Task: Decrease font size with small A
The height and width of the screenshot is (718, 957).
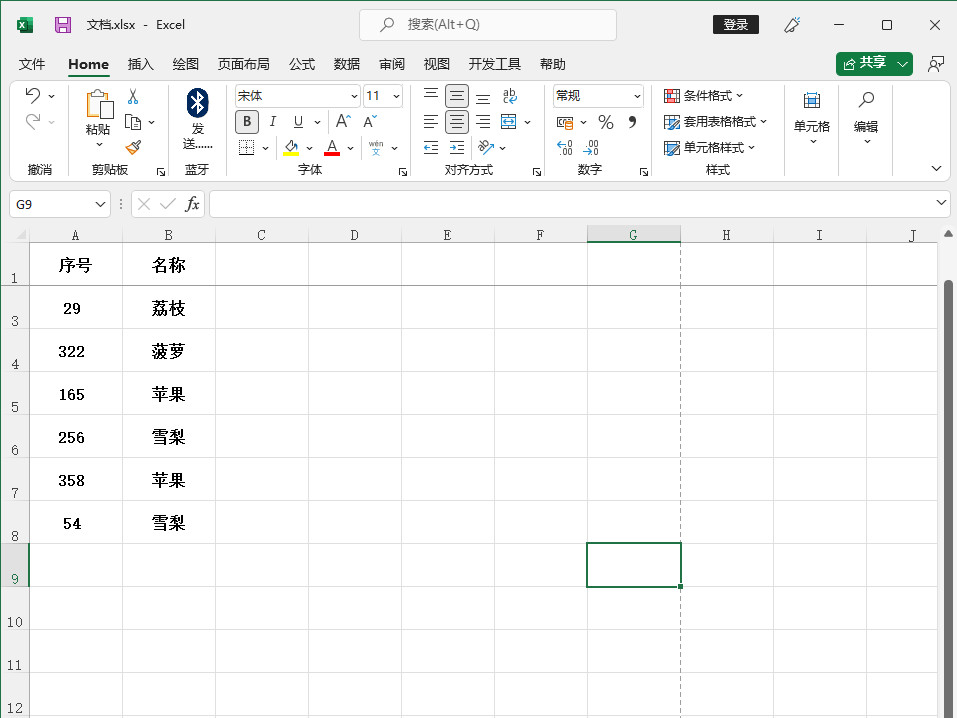Action: (370, 121)
